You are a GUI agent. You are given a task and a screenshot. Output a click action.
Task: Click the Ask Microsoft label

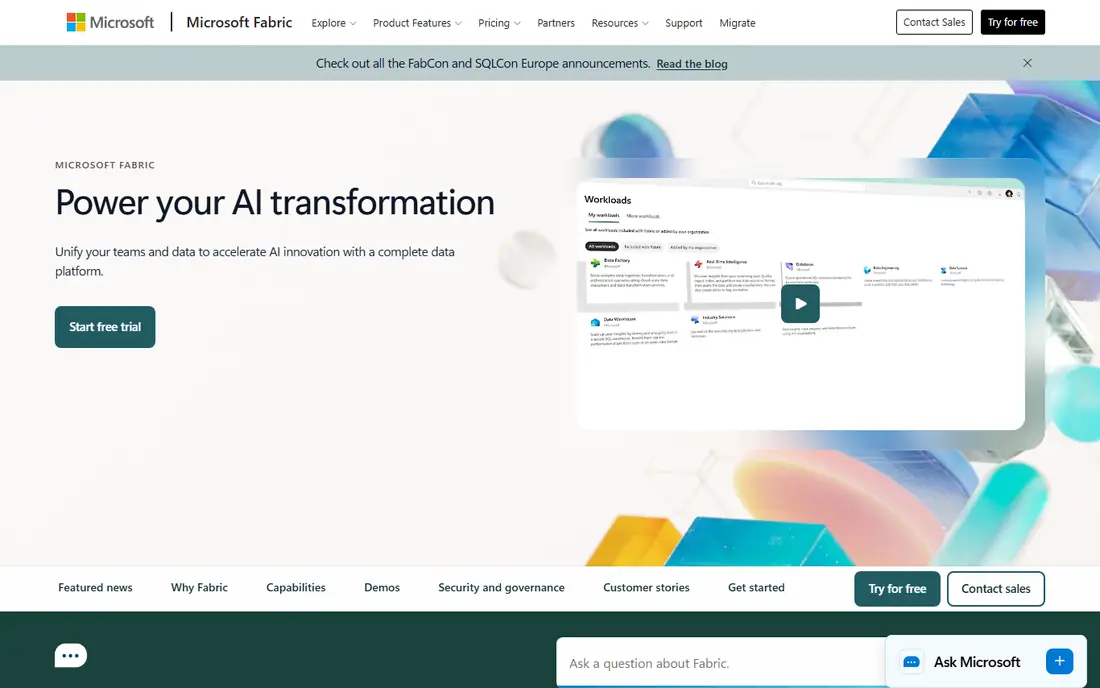tap(977, 662)
